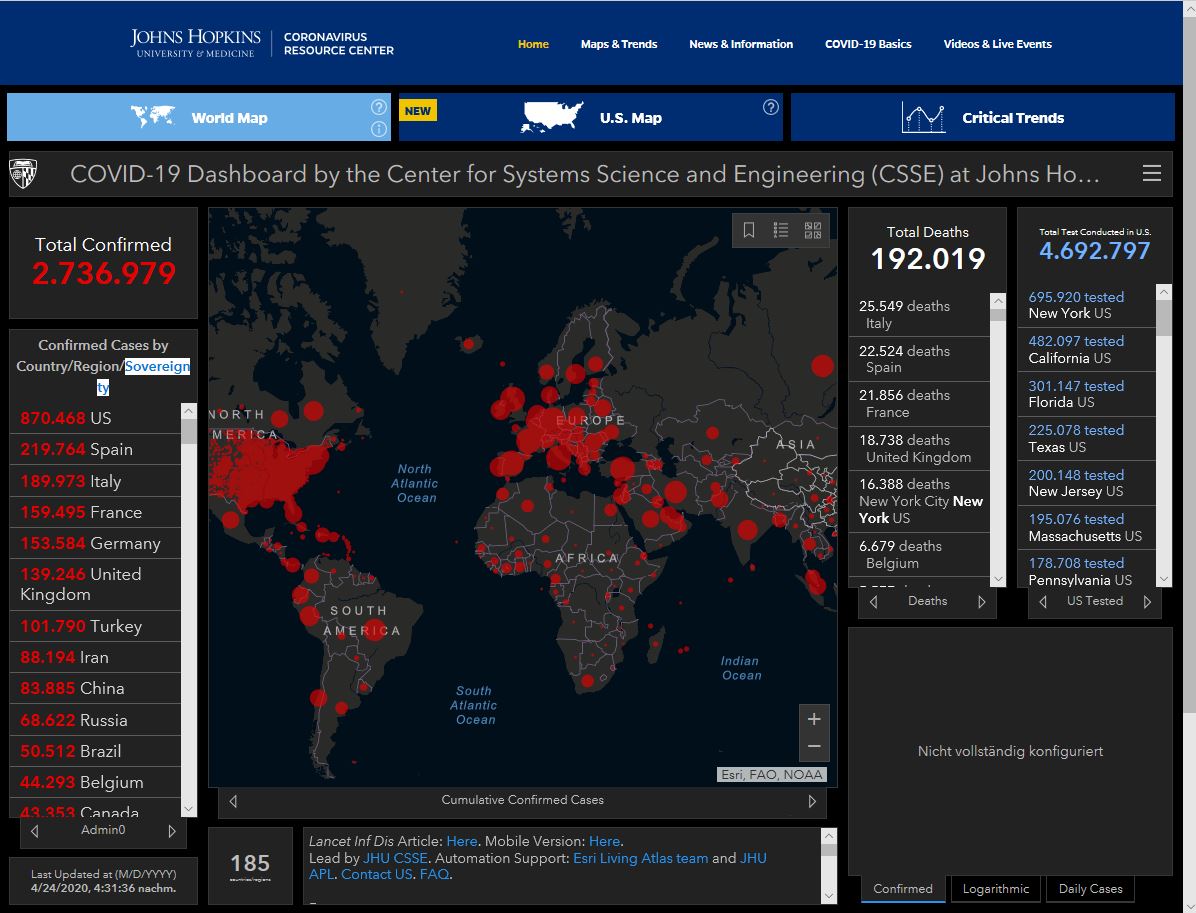This screenshot has width=1196, height=913.
Task: Select Turkey in confirmed cases list
Action: point(95,626)
